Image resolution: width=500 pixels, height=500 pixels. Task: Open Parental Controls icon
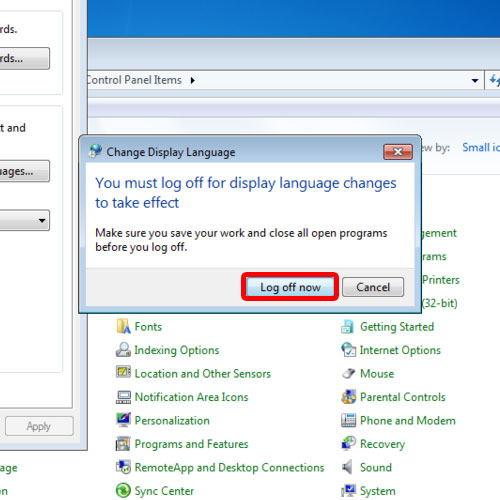(x=349, y=397)
